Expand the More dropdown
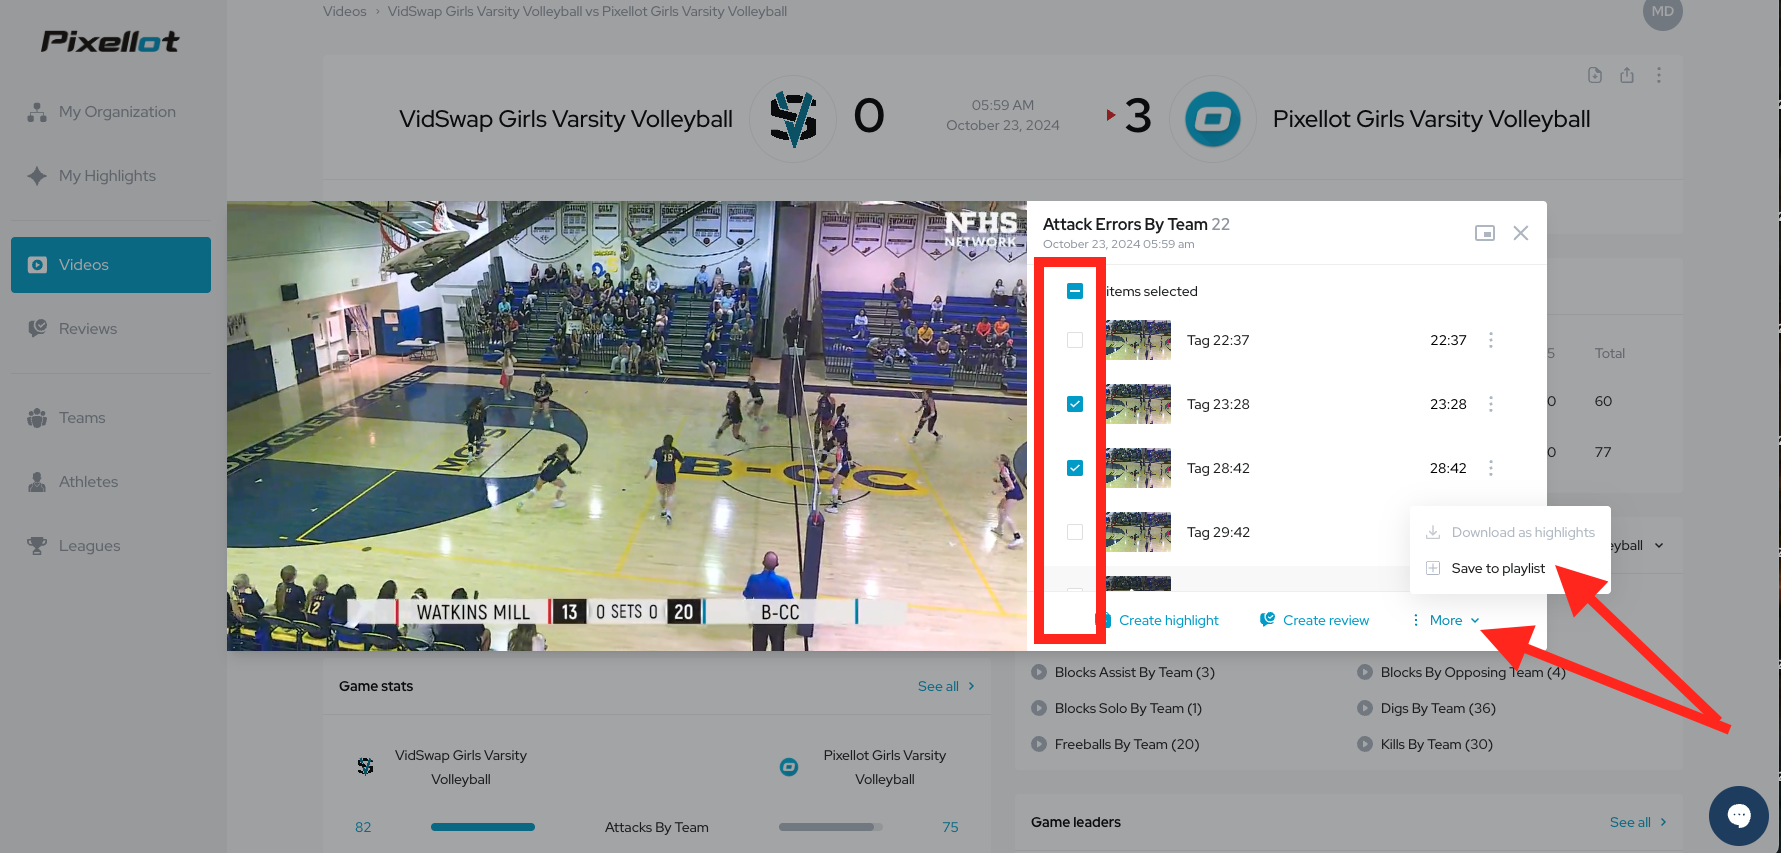1781x853 pixels. (1445, 621)
